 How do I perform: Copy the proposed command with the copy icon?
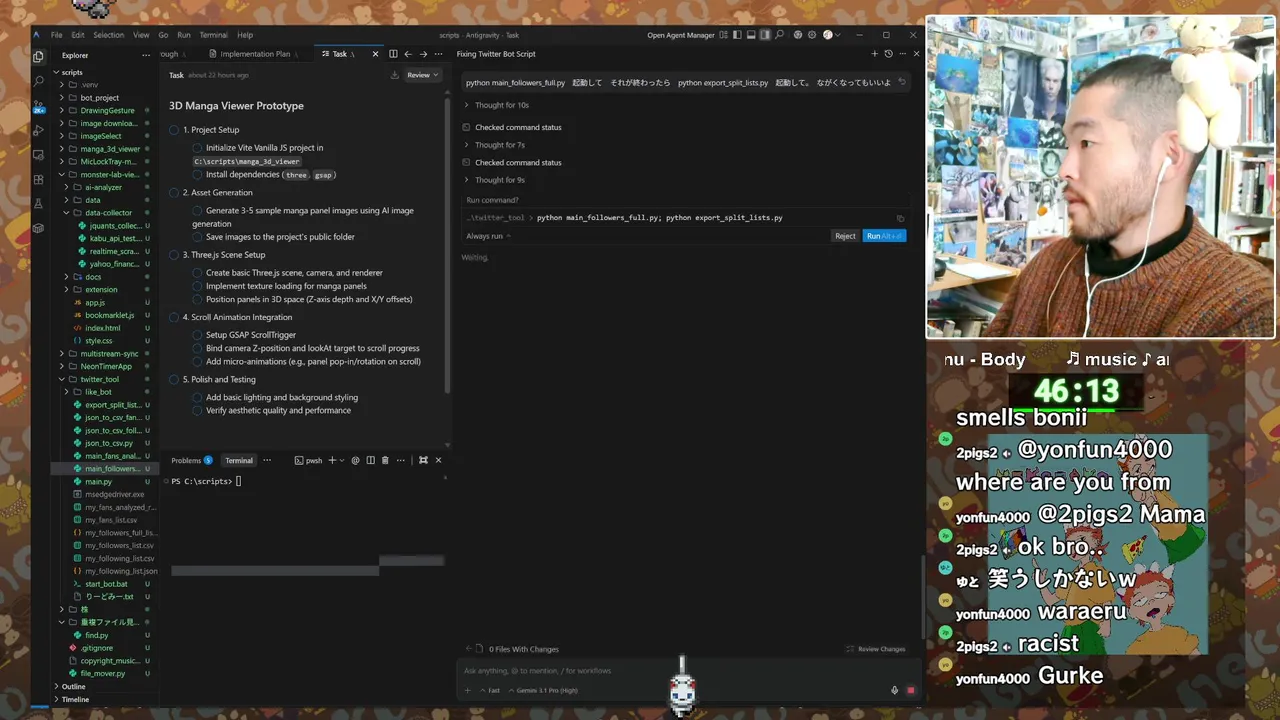(x=900, y=218)
